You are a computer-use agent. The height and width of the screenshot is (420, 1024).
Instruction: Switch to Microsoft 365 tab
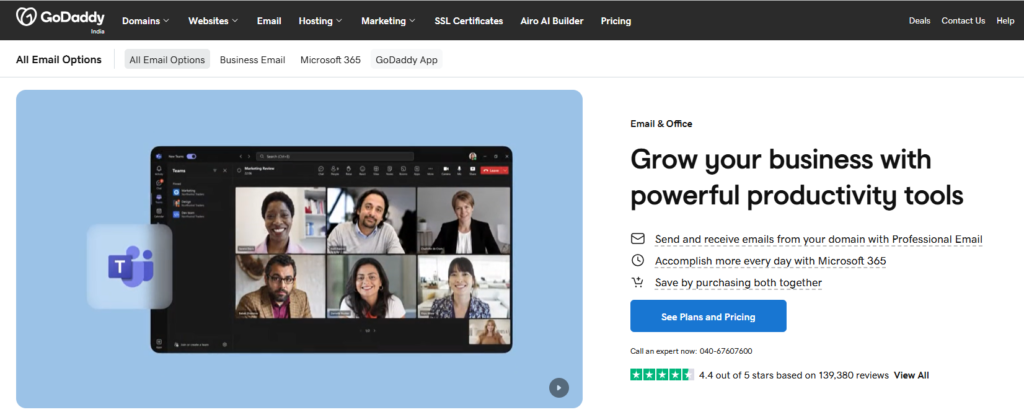pos(330,59)
